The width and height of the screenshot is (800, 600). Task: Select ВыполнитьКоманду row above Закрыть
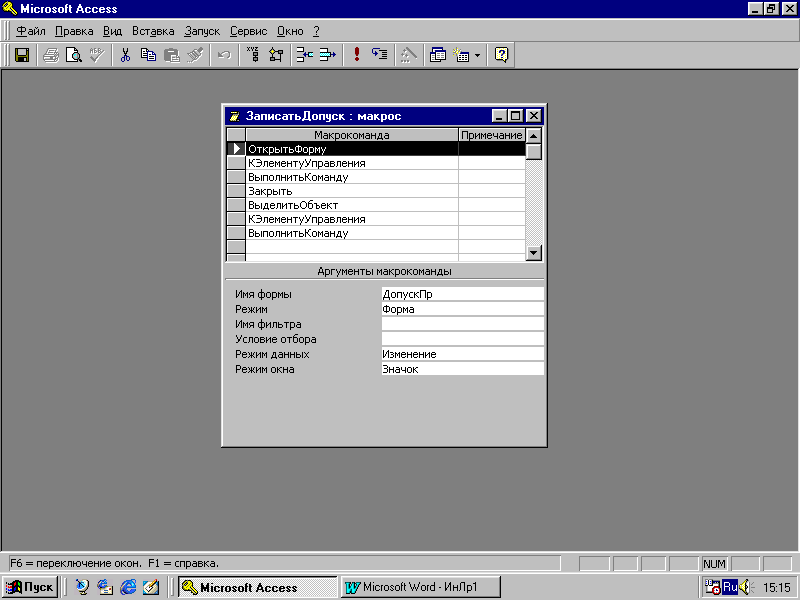(x=352, y=177)
